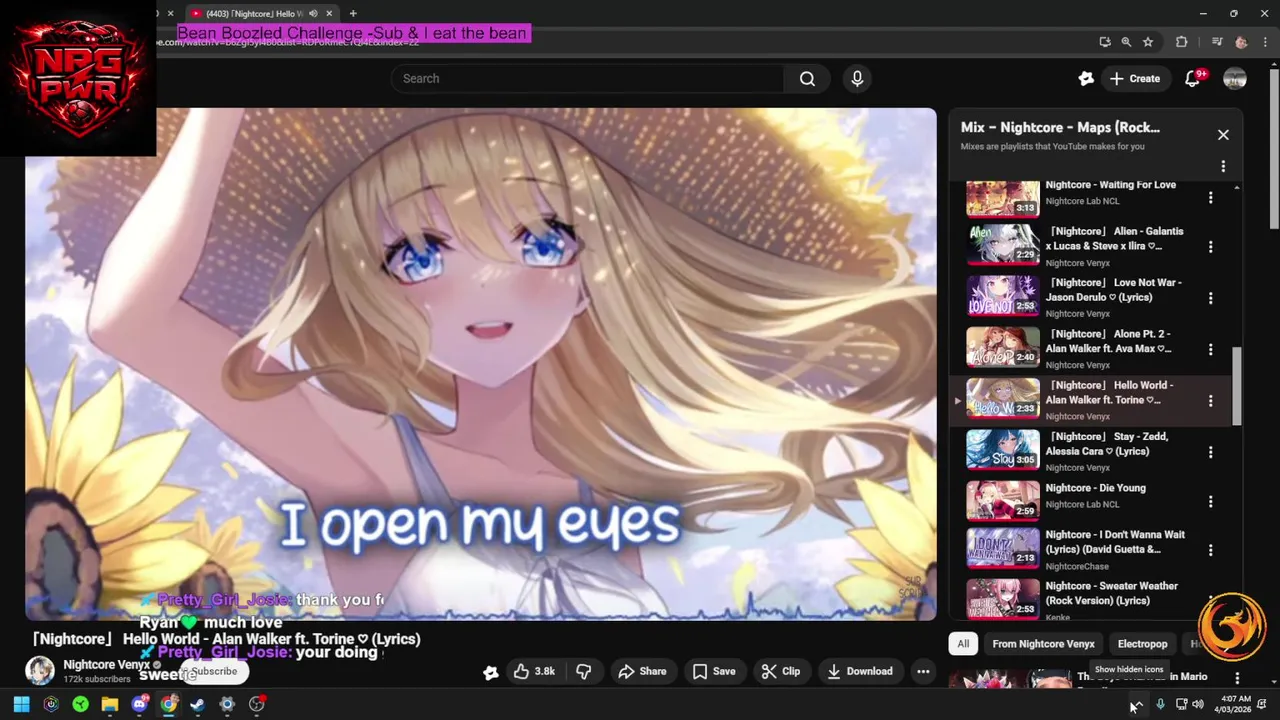Open the Chrome profile avatar
The width and height of the screenshot is (1280, 720).
[x=1241, y=42]
